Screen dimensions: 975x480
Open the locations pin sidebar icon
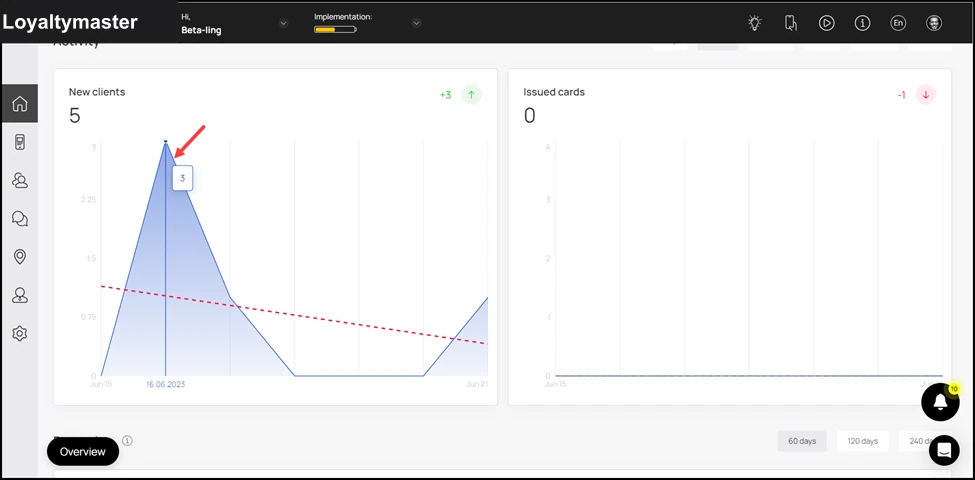(x=19, y=257)
